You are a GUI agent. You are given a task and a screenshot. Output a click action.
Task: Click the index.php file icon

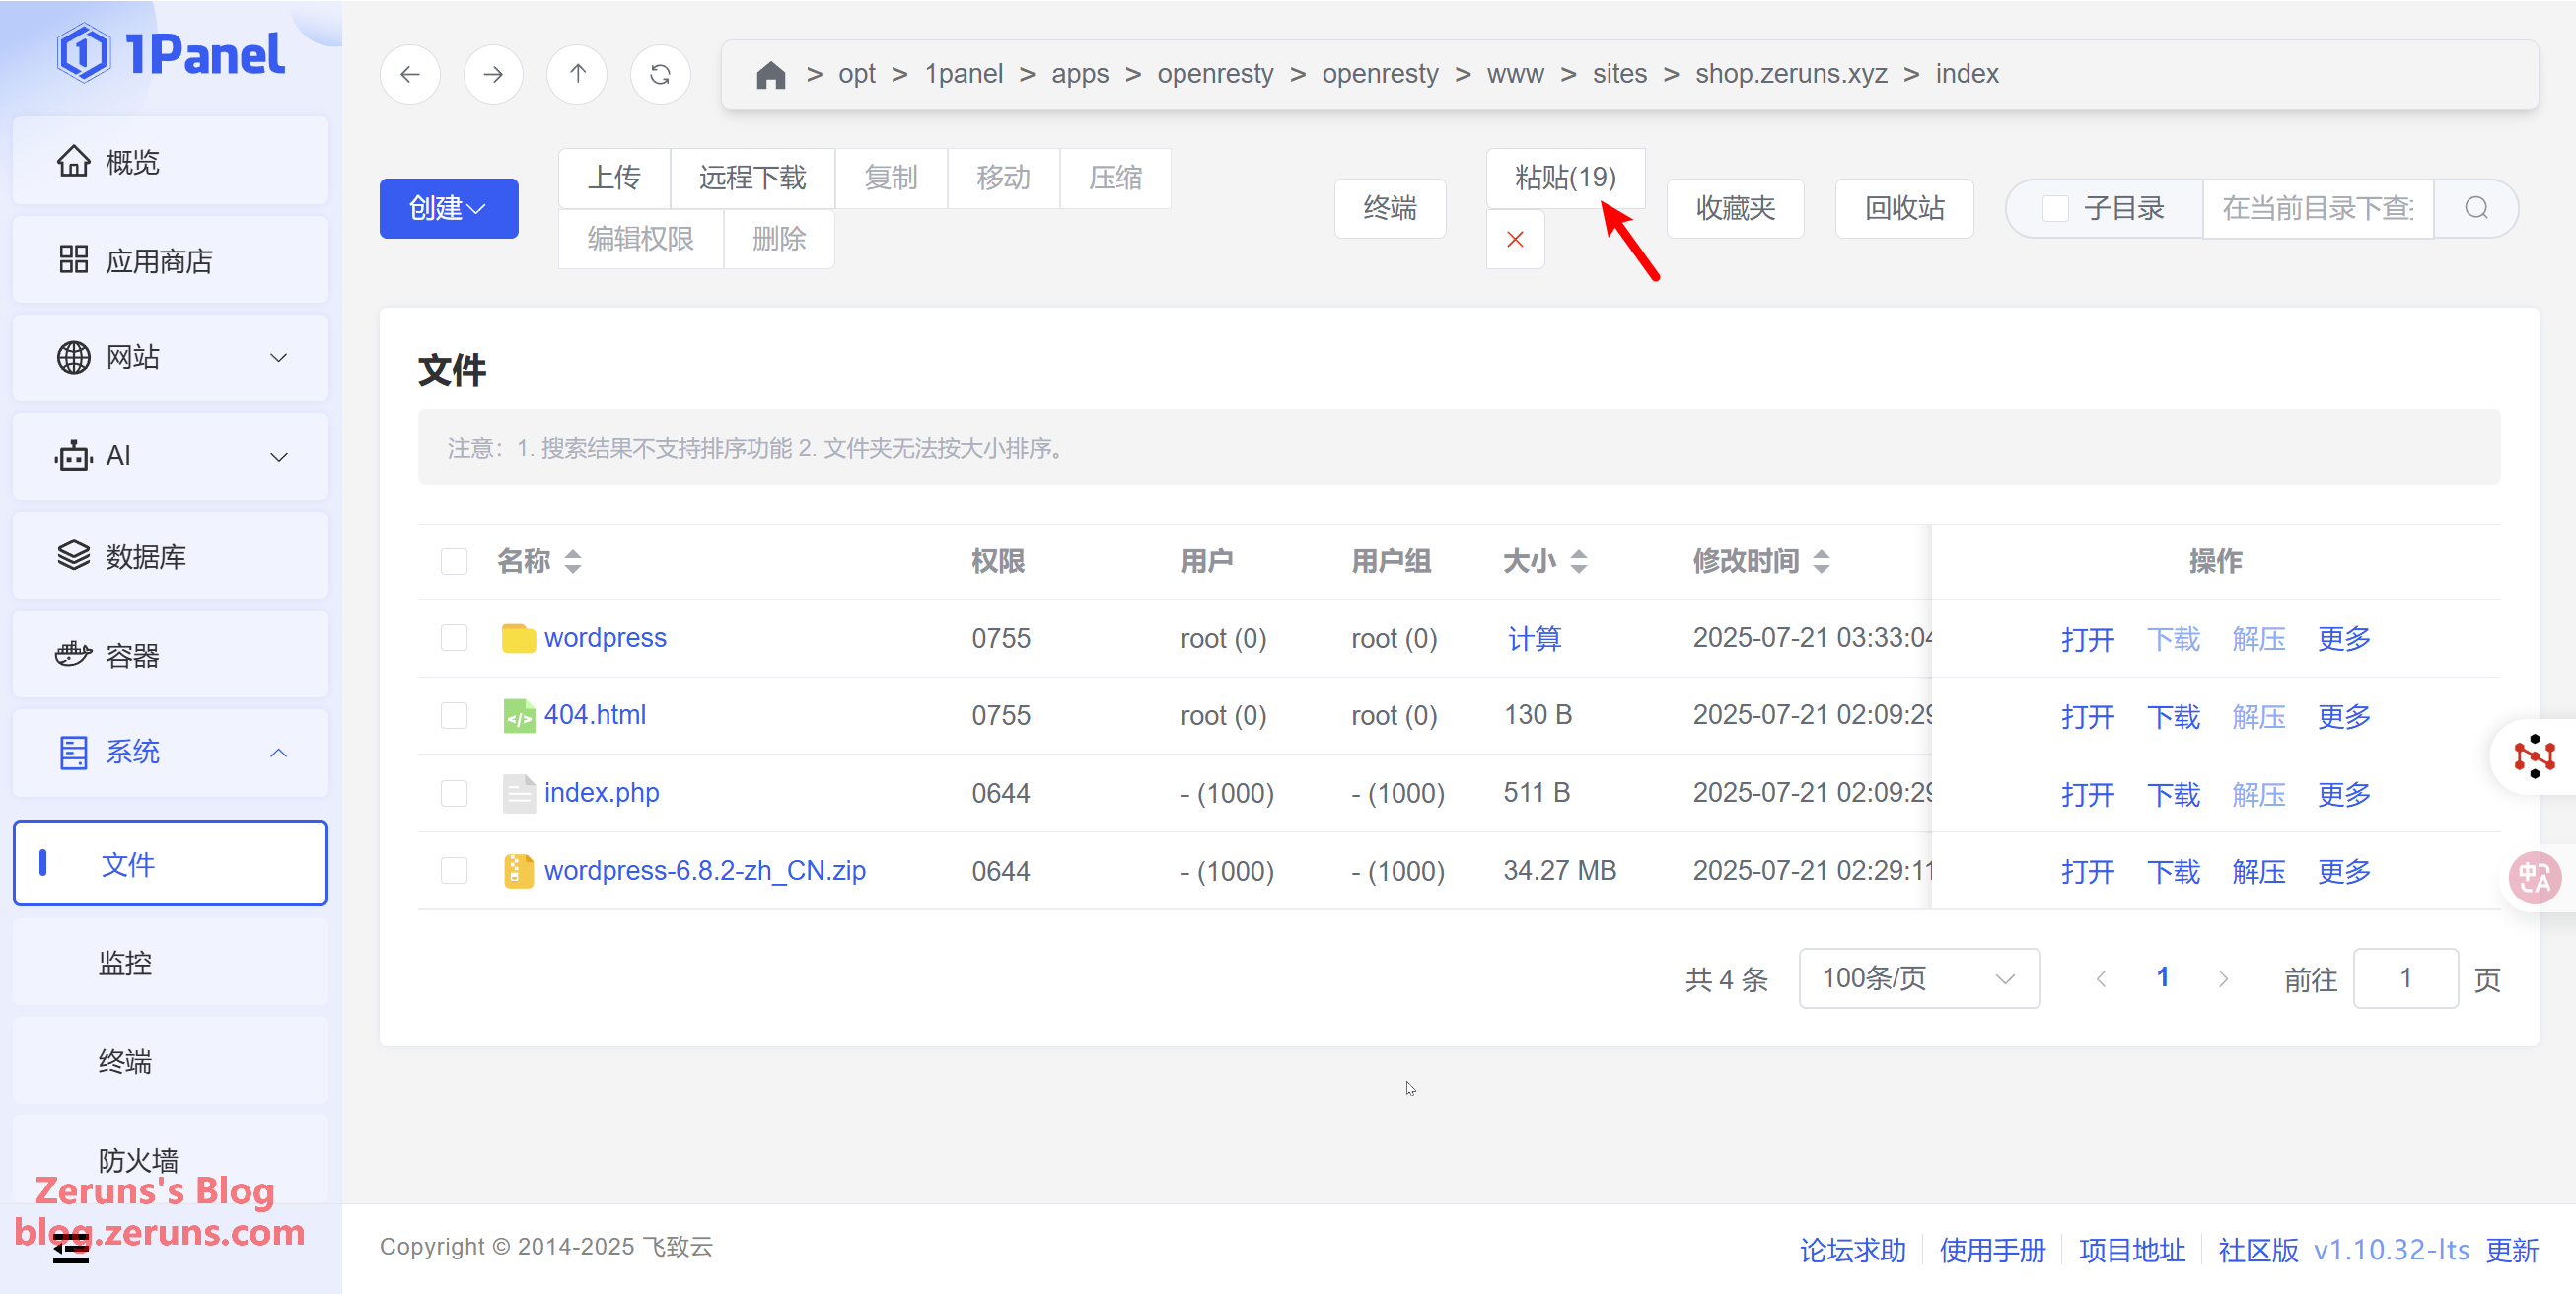click(x=518, y=793)
